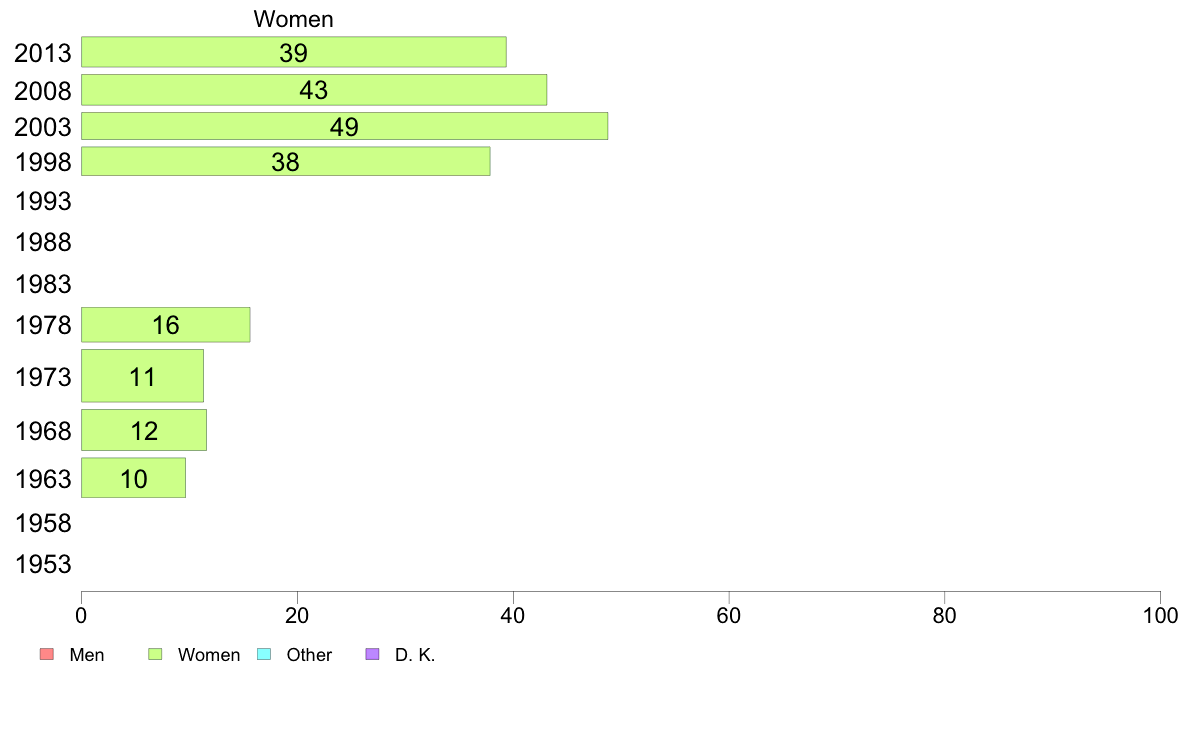Click the Other legend text label
The image size is (1188, 736).
309,655
